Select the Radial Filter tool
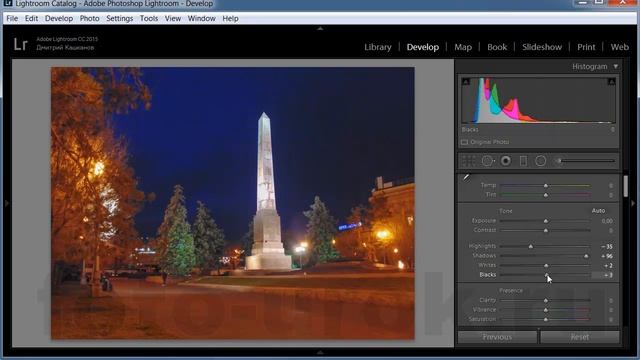Viewport: 640px width, 360px height. [x=541, y=161]
